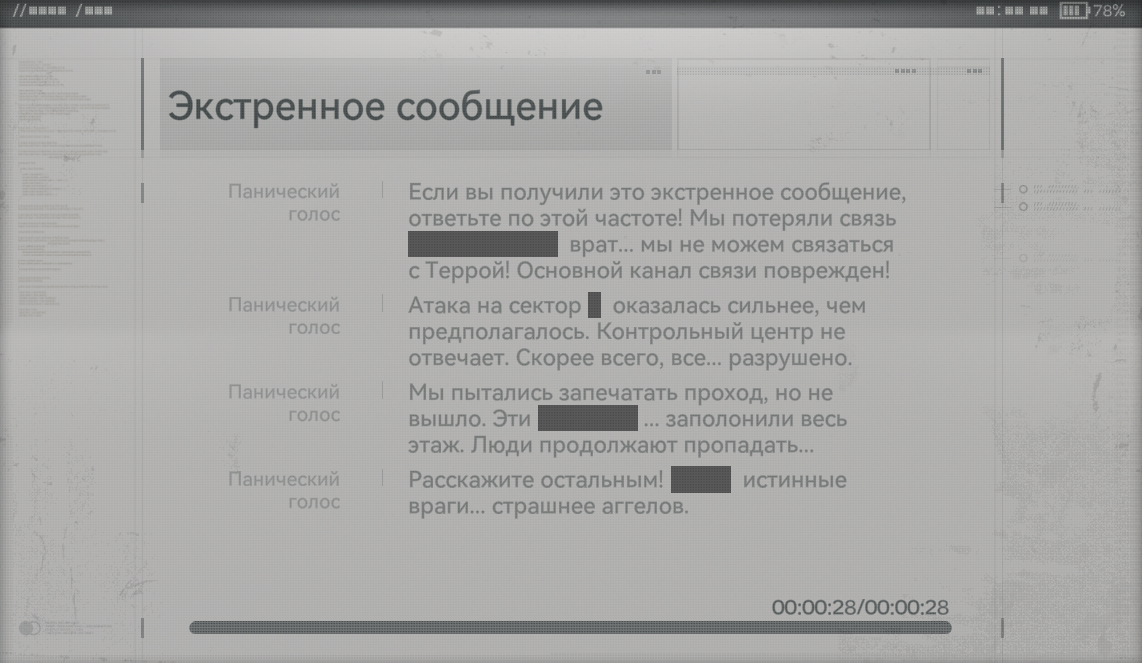The width and height of the screenshot is (1142, 663).
Task: Click the redacted block after 'Атака на сектор'
Action: [x=594, y=305]
